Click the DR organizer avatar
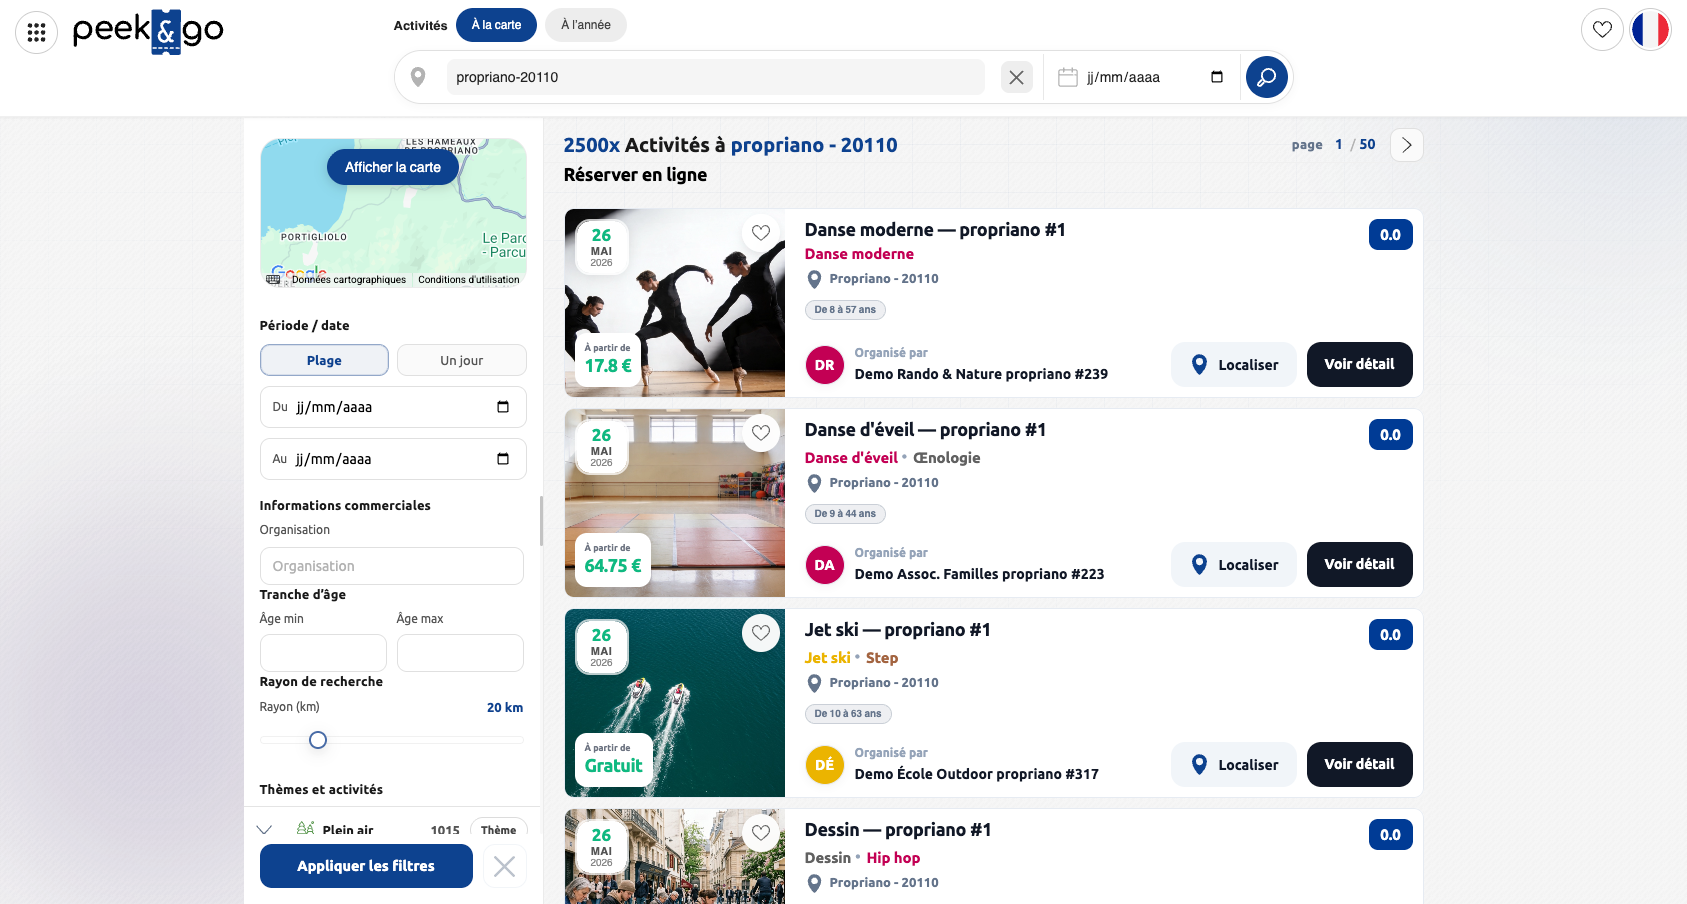Image resolution: width=1687 pixels, height=904 pixels. [824, 365]
